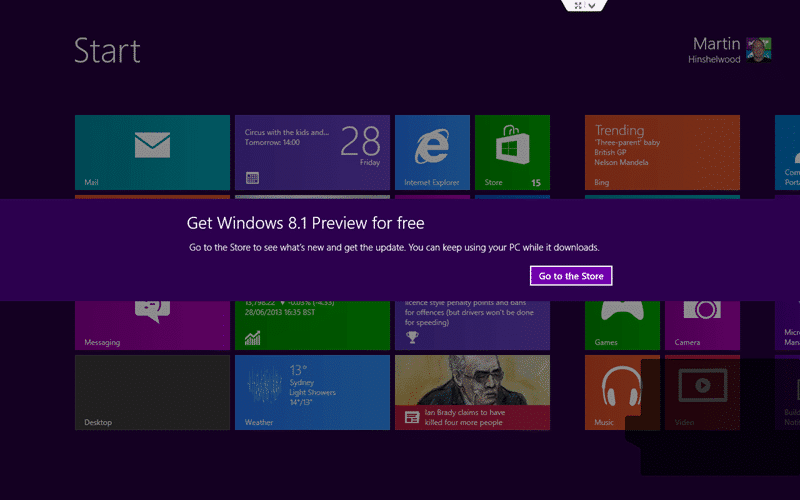Open the Messaging tile

(152, 326)
